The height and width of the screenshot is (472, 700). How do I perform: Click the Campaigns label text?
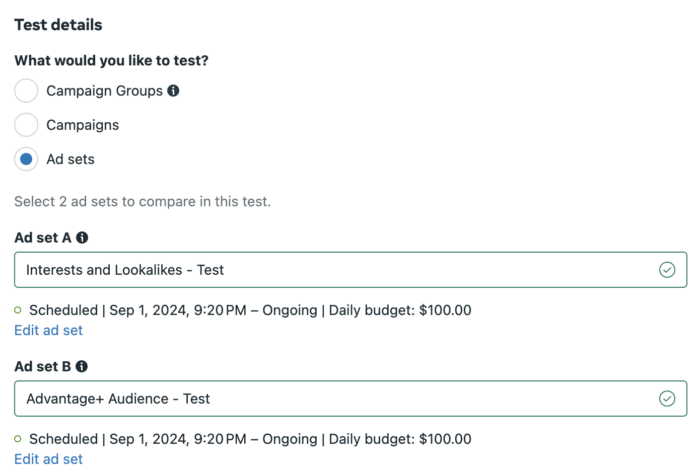(83, 125)
